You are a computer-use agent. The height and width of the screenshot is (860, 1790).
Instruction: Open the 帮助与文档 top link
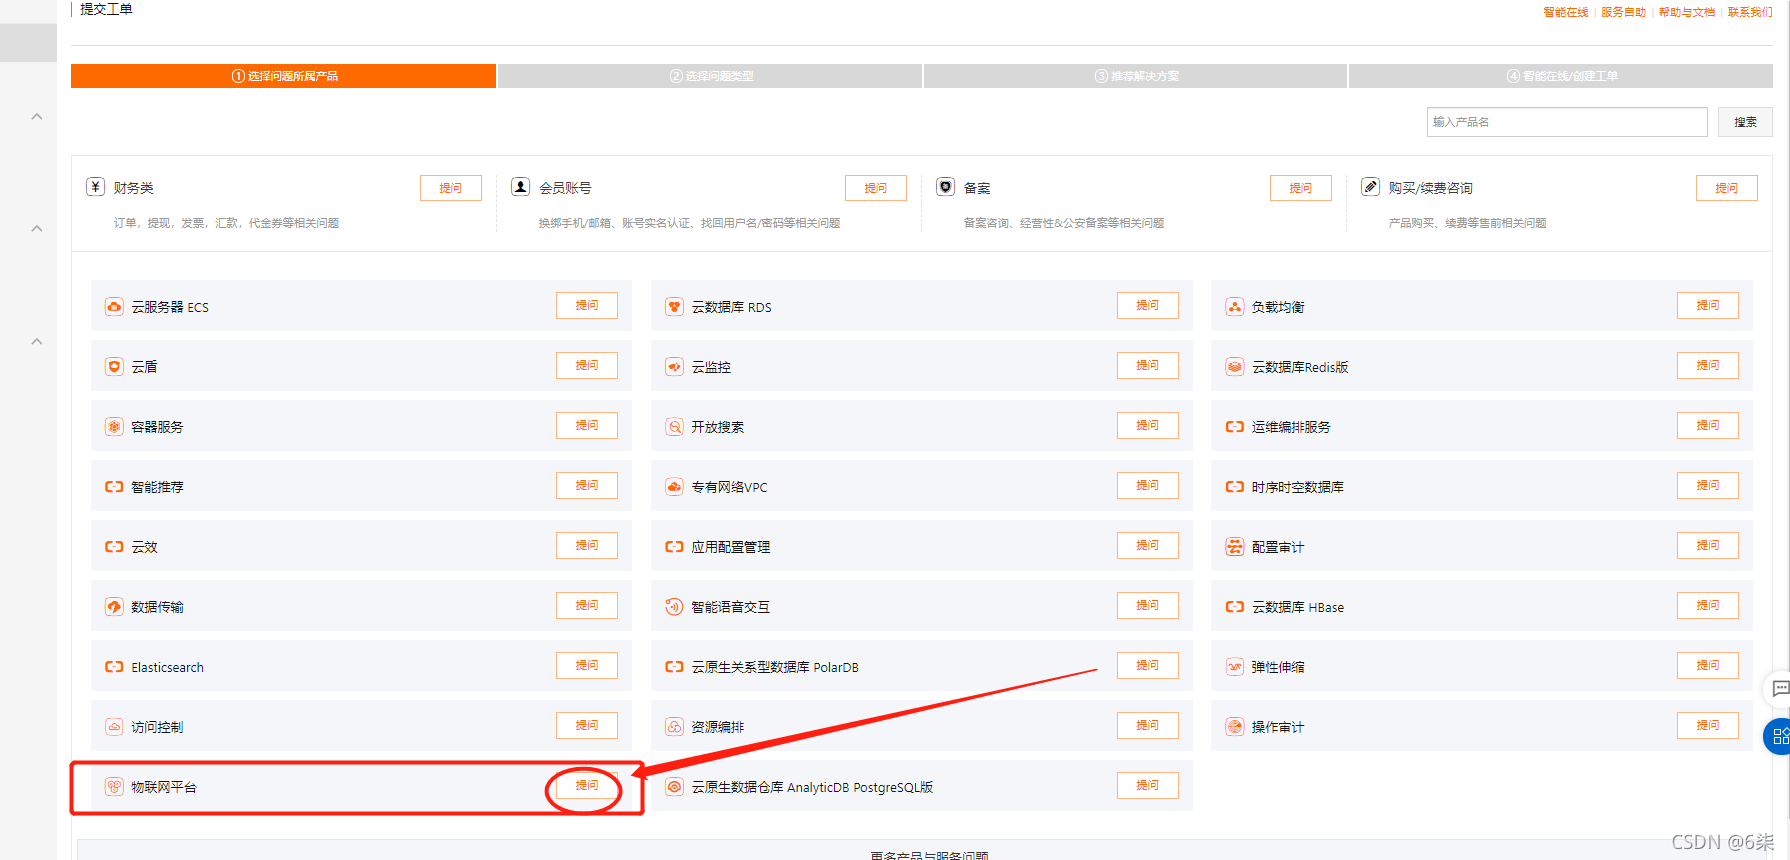pos(1687,12)
